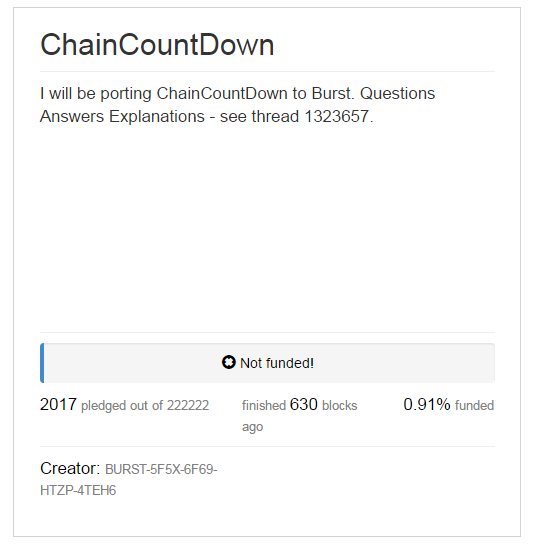Click the 'finished' label text

[264, 406]
